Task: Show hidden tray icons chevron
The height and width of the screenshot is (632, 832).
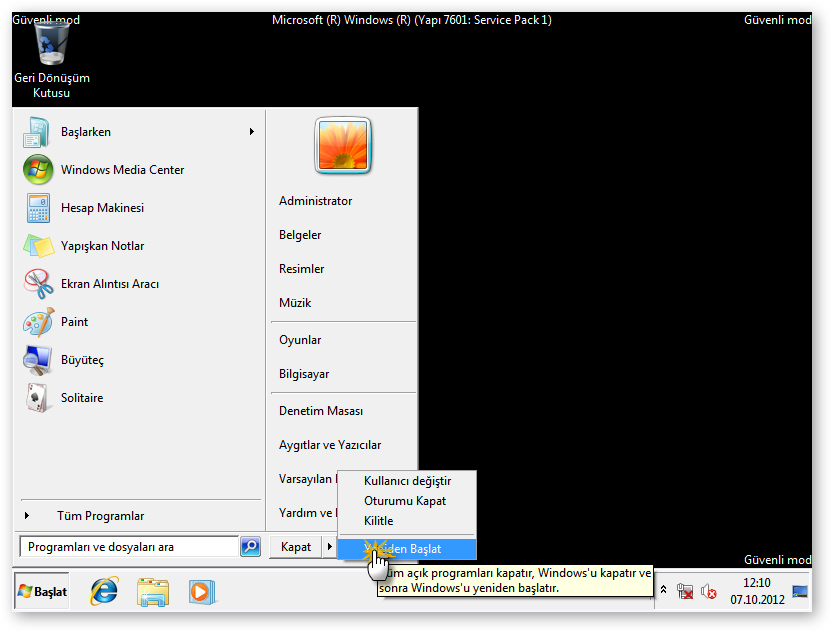Action: (663, 590)
